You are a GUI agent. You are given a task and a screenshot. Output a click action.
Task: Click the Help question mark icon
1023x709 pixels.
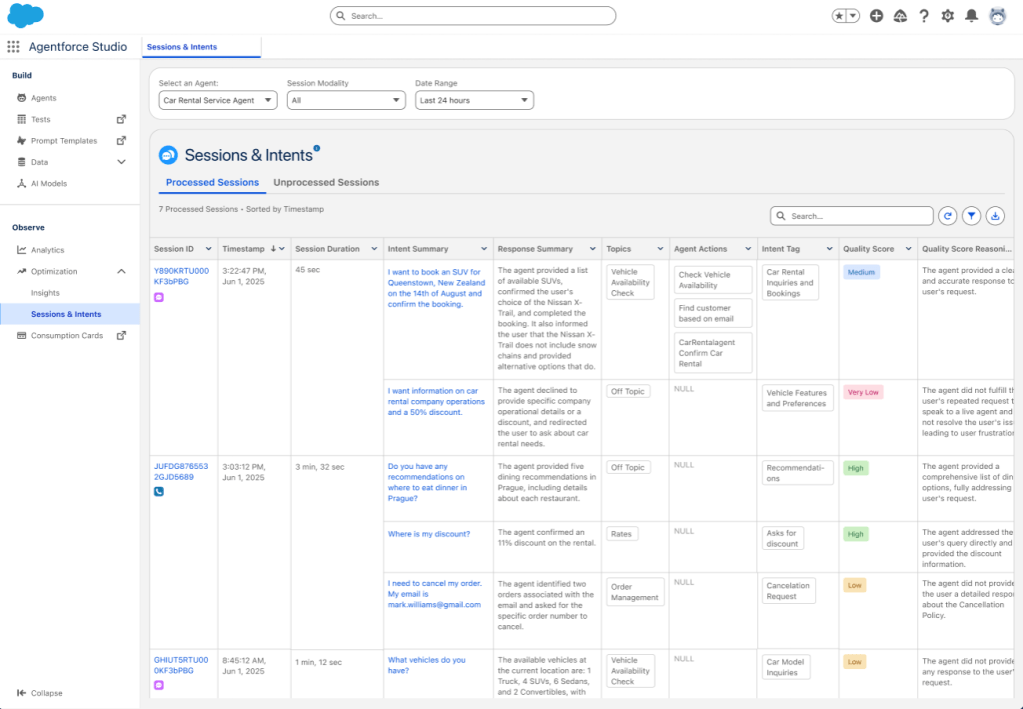pyautogui.click(x=923, y=16)
